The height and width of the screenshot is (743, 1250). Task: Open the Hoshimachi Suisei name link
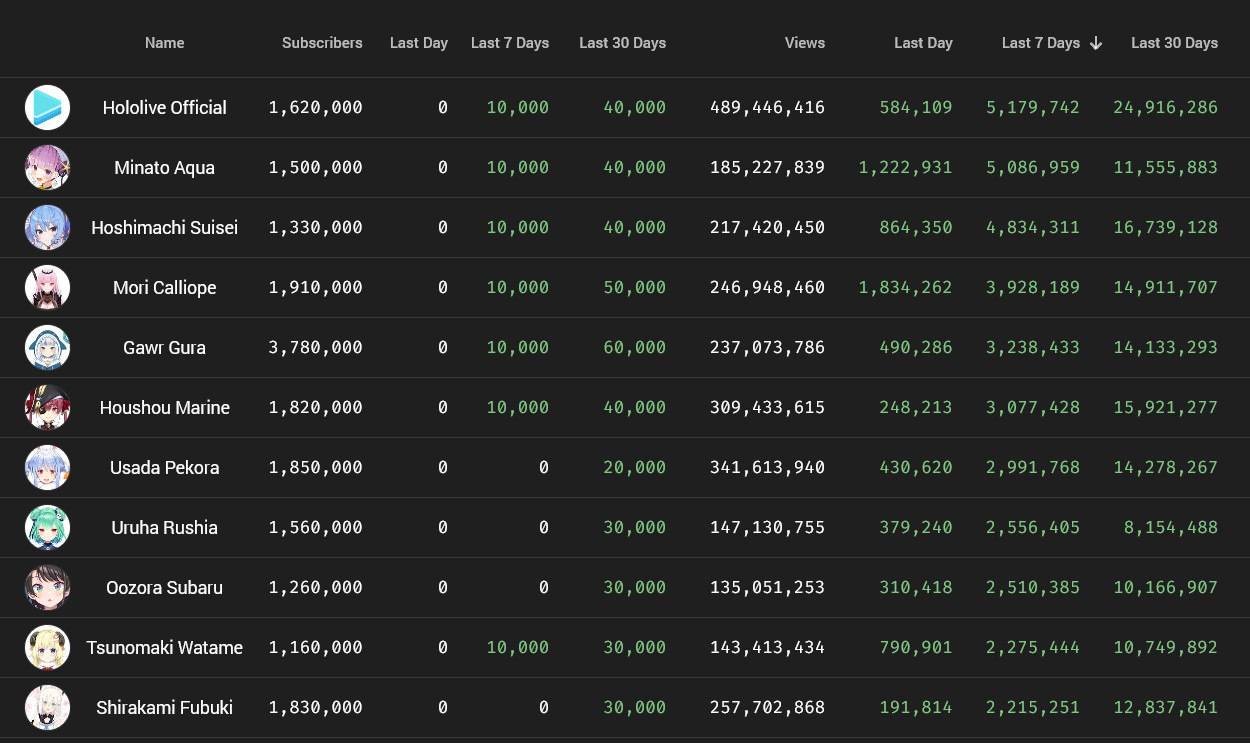point(165,227)
